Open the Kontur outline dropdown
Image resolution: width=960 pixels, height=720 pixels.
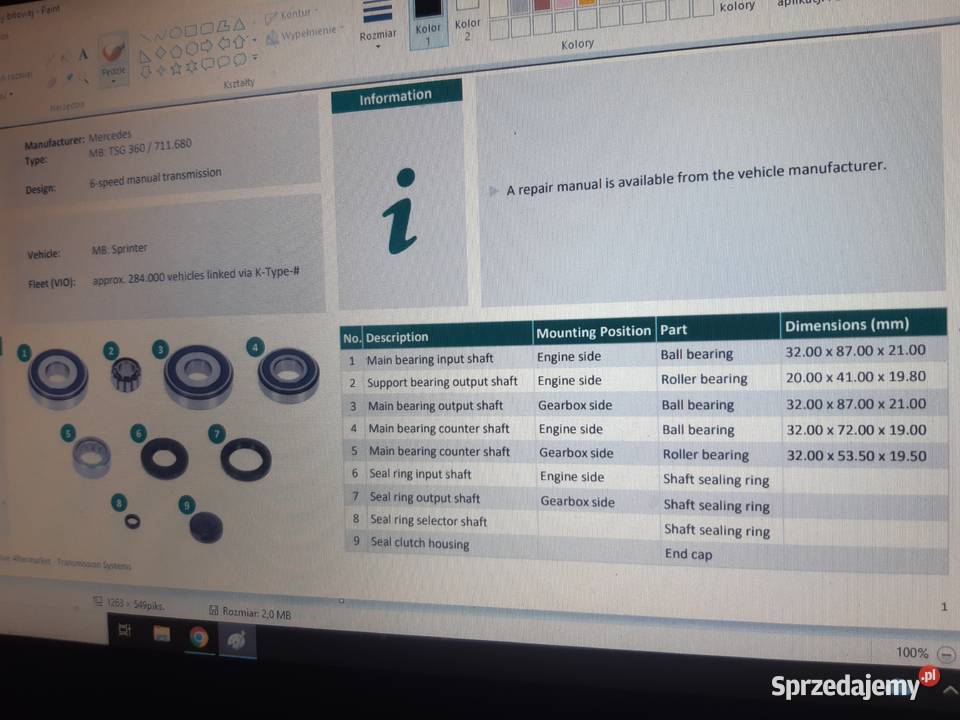(x=292, y=15)
